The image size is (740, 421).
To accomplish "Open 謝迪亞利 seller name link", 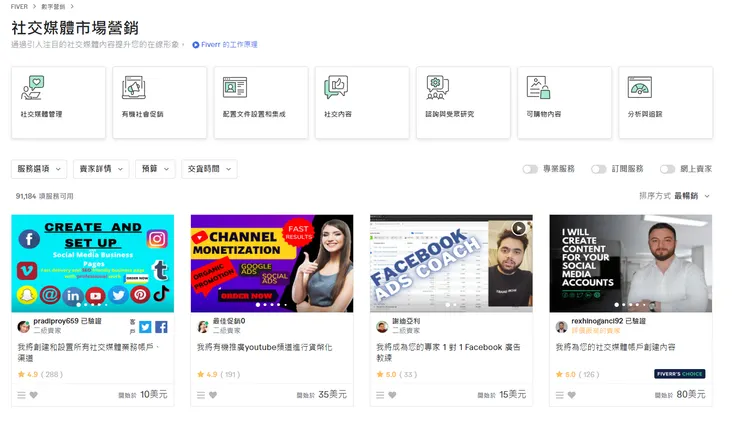I will pos(406,321).
